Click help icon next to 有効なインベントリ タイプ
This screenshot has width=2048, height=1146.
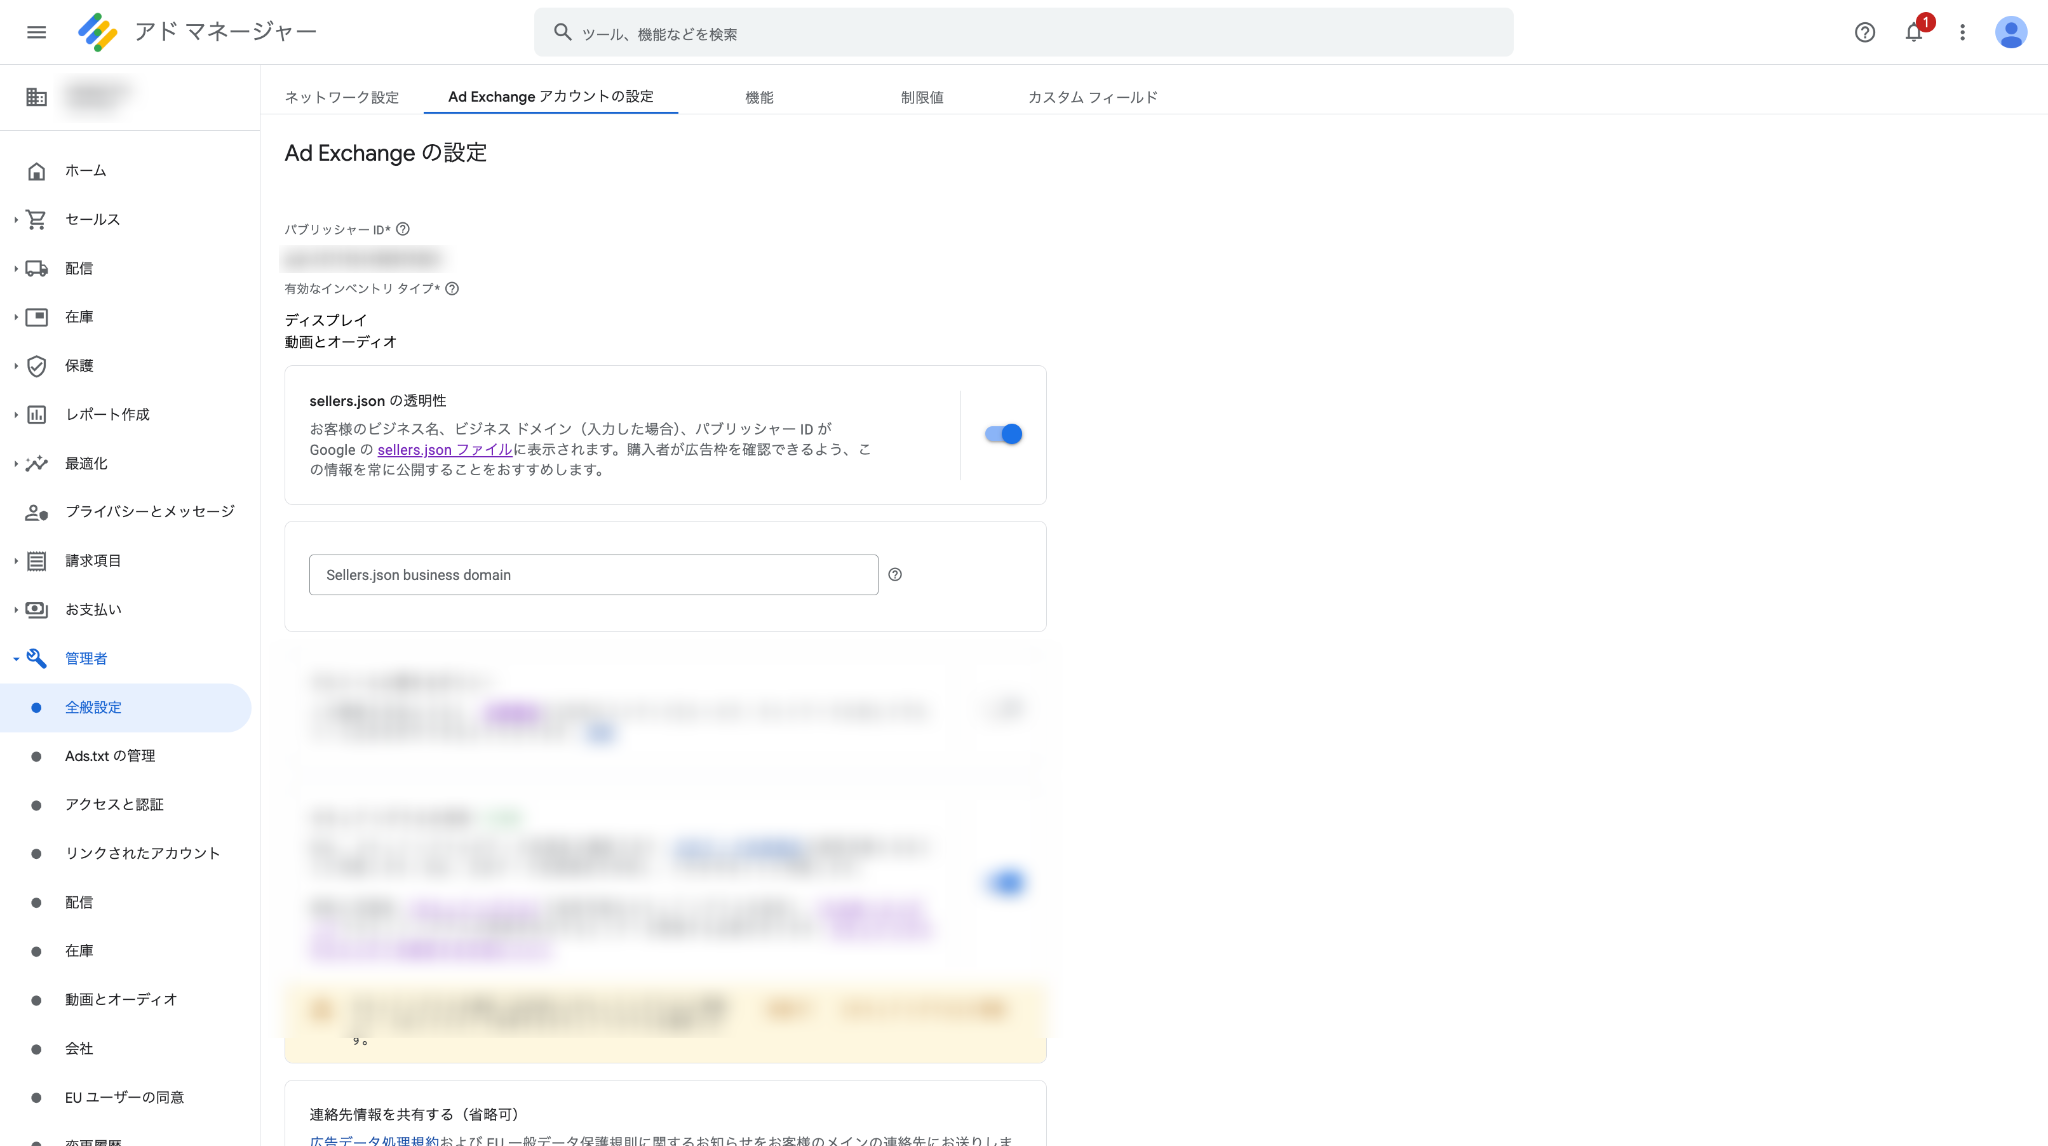pyautogui.click(x=452, y=289)
